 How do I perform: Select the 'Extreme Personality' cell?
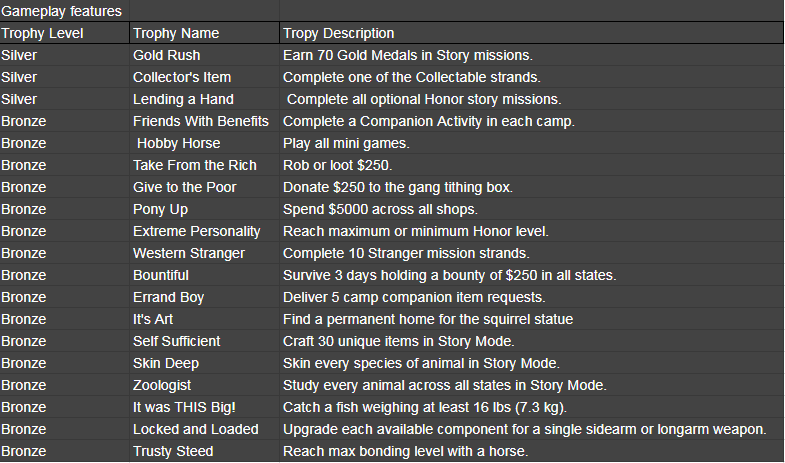pyautogui.click(x=196, y=231)
